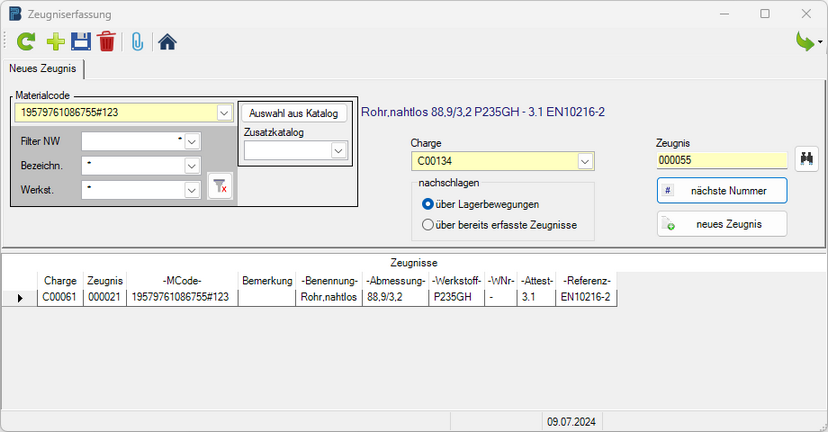Clear filters with the funnel icon
This screenshot has height=432, width=828.
click(221, 186)
